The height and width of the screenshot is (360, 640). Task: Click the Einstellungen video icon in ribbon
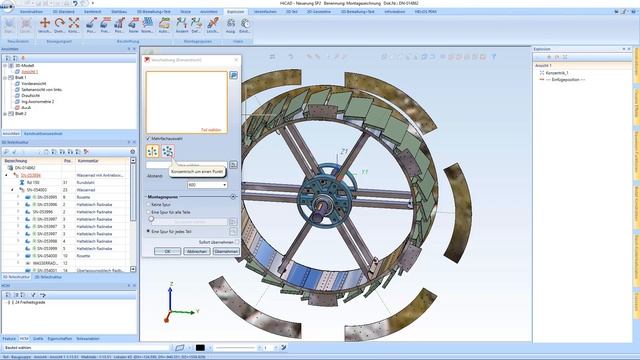pyautogui.click(x=245, y=25)
